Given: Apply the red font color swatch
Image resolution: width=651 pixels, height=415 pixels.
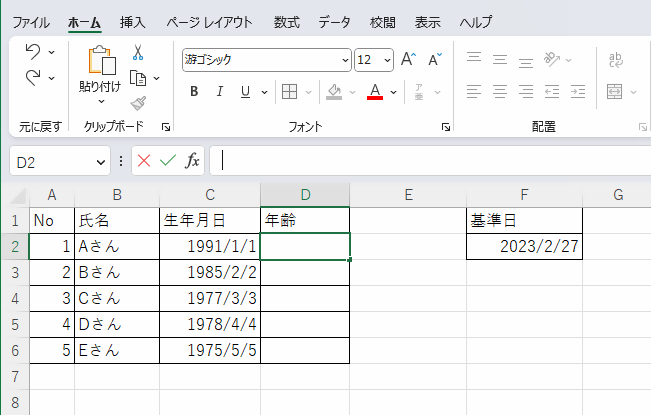Looking at the screenshot, I should (375, 92).
